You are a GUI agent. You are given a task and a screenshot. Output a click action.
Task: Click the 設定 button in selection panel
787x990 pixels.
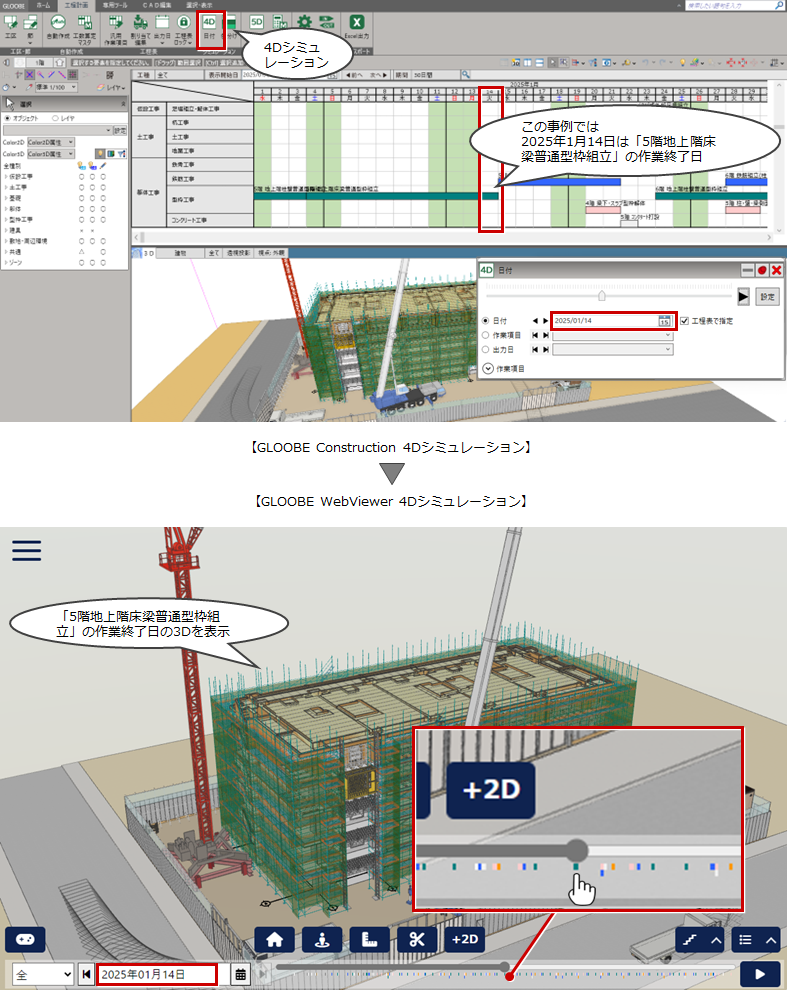tap(120, 130)
